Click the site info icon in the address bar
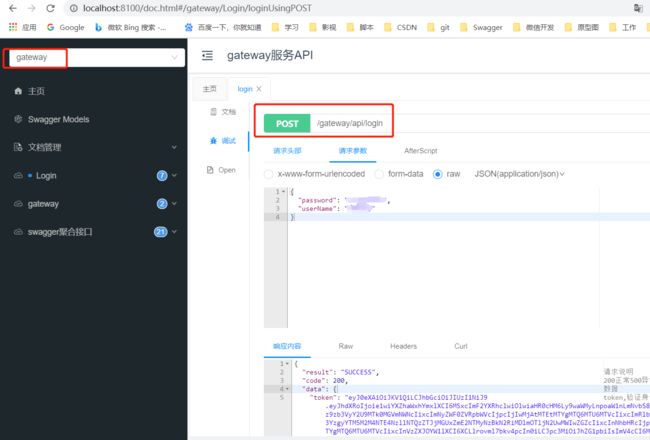The image size is (650, 440). click(73, 8)
